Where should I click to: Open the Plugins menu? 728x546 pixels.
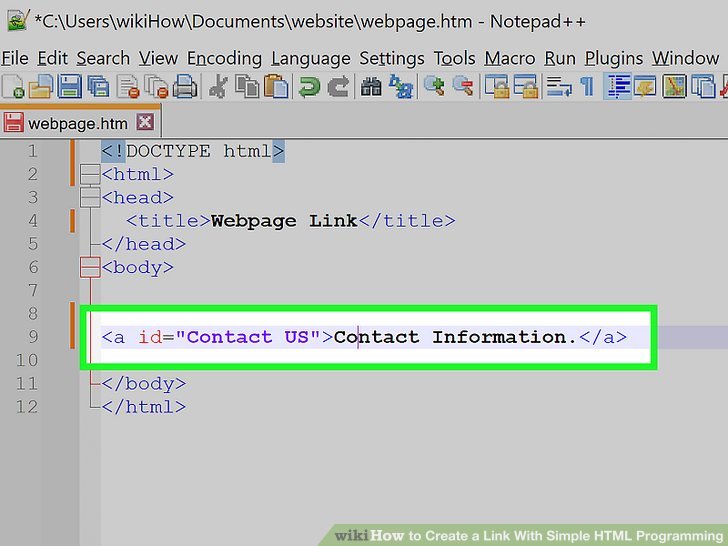click(x=614, y=58)
